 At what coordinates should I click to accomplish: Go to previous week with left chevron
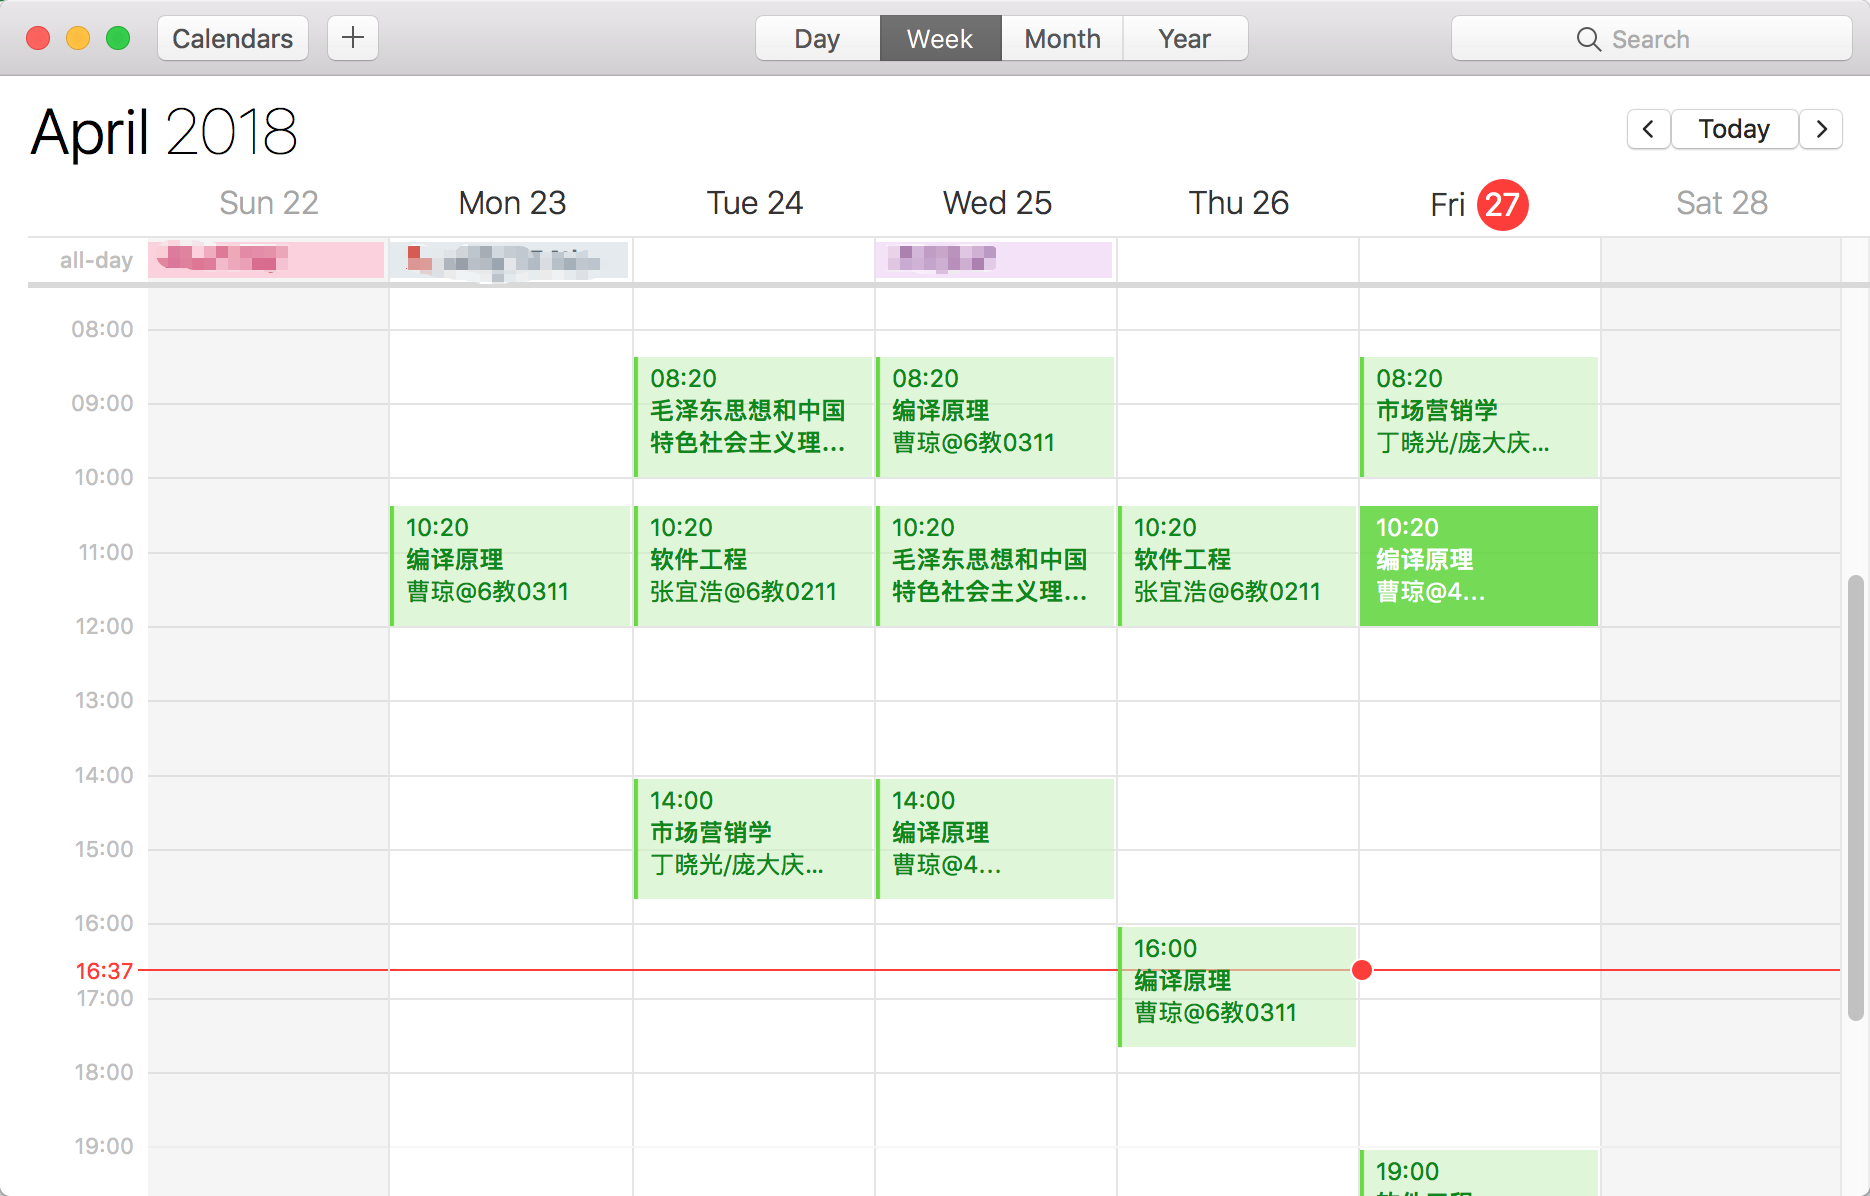pos(1648,129)
